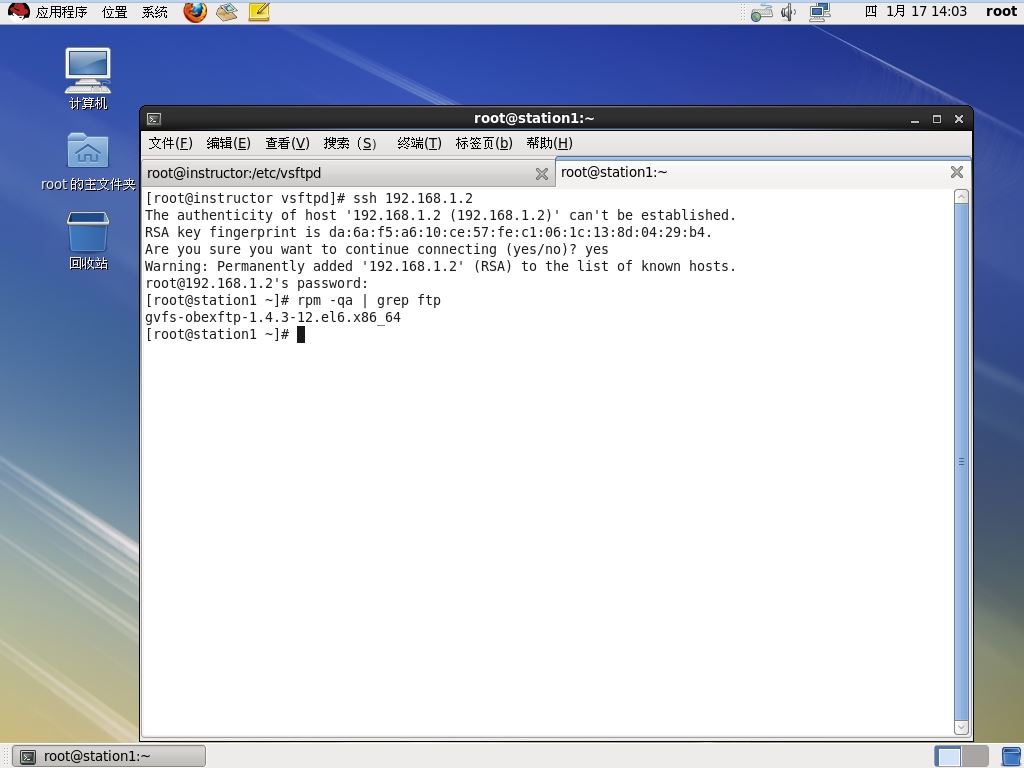Click the 'Permanently added' warning line
Image resolution: width=1024 pixels, height=768 pixels.
(x=440, y=266)
